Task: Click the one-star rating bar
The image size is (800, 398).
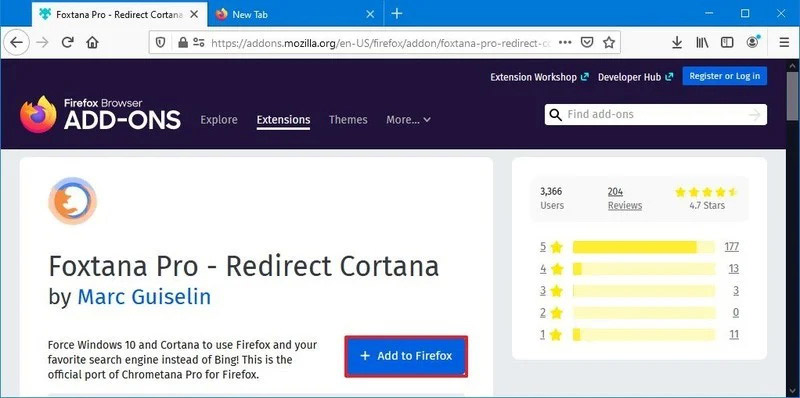Action: 644,335
